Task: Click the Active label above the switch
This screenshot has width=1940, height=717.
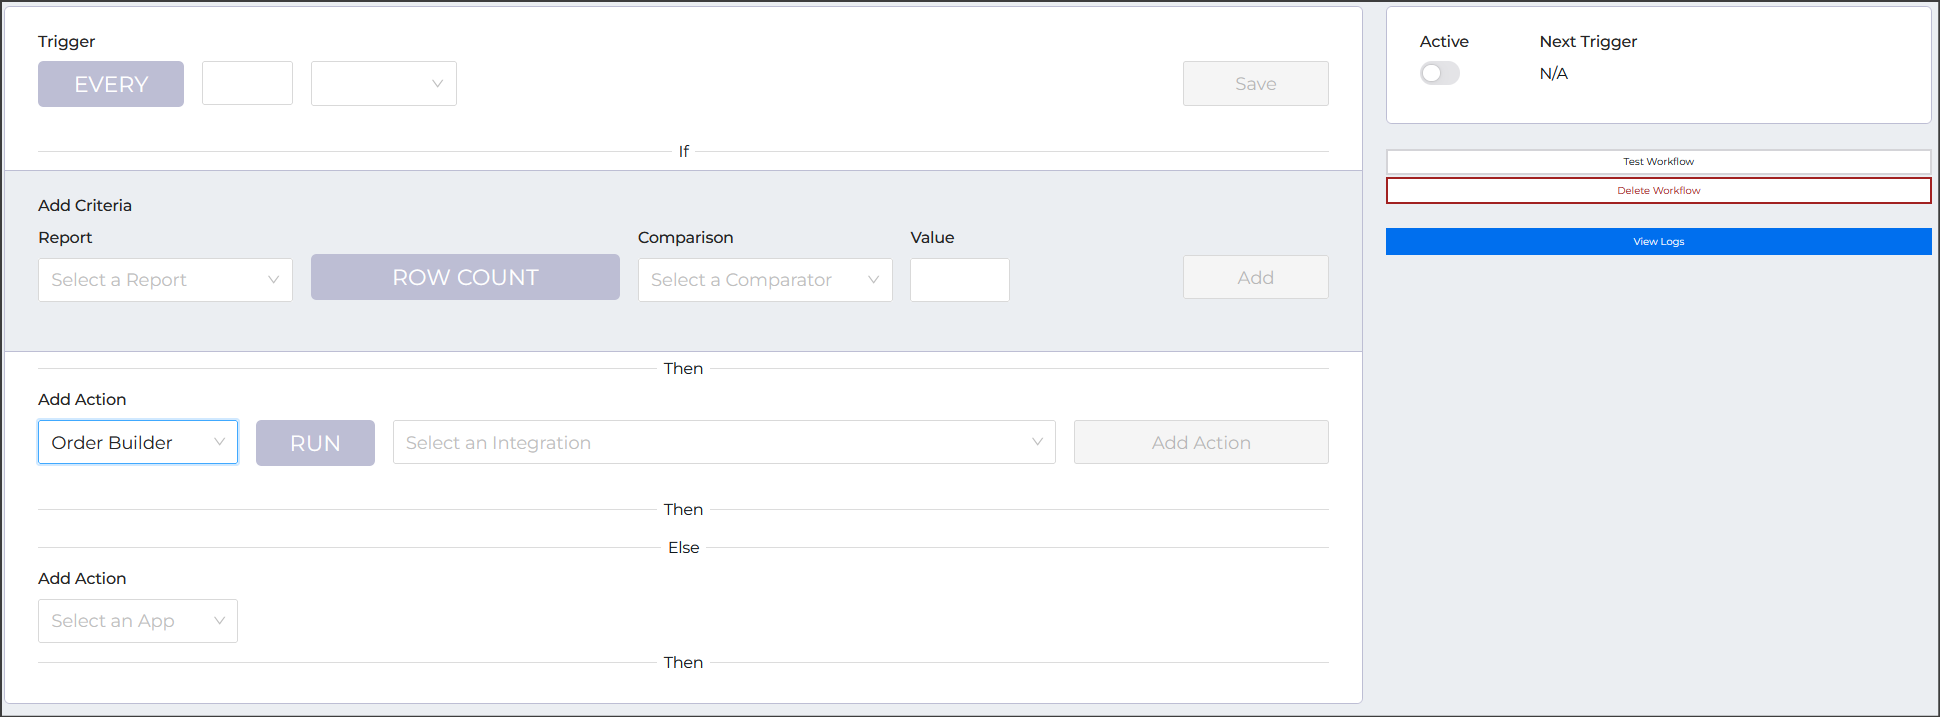Action: pos(1444,41)
